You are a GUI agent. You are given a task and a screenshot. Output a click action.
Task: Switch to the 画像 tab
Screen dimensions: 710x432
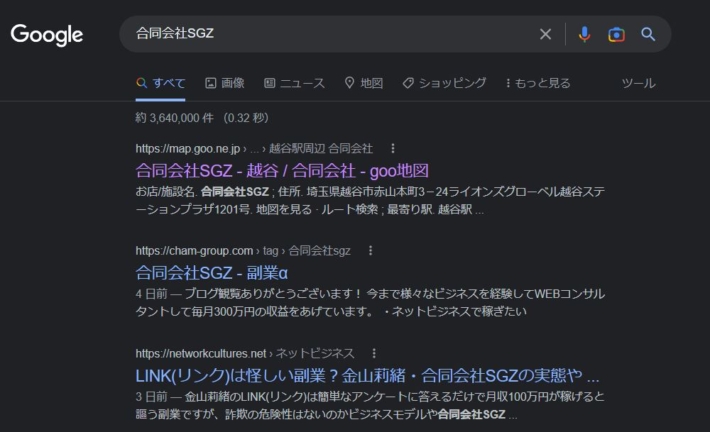click(225, 83)
